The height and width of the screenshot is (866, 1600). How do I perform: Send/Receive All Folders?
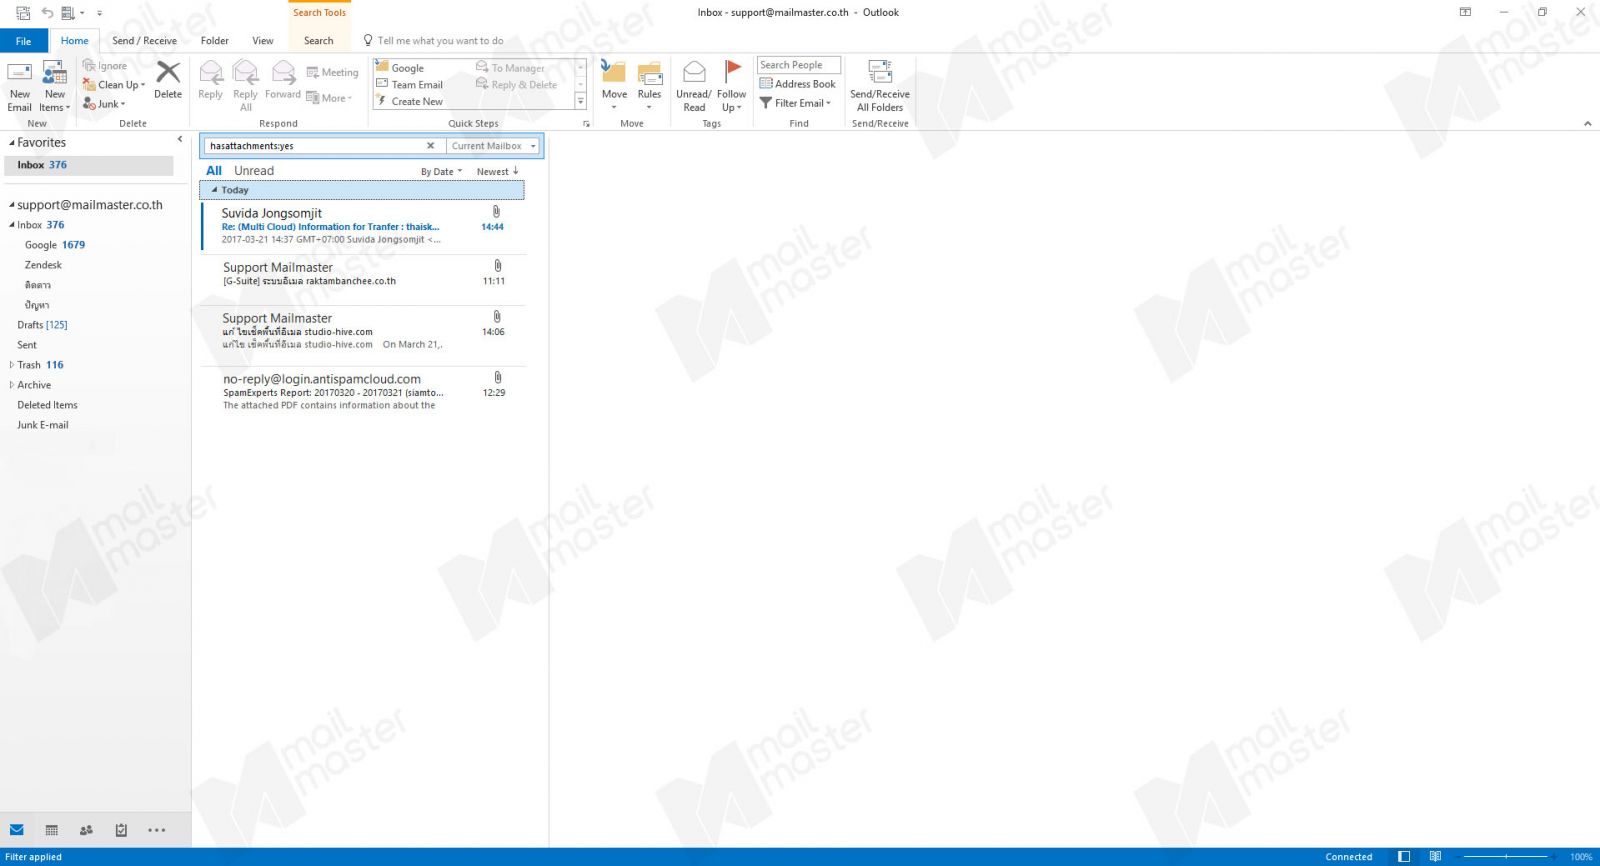tap(880, 86)
